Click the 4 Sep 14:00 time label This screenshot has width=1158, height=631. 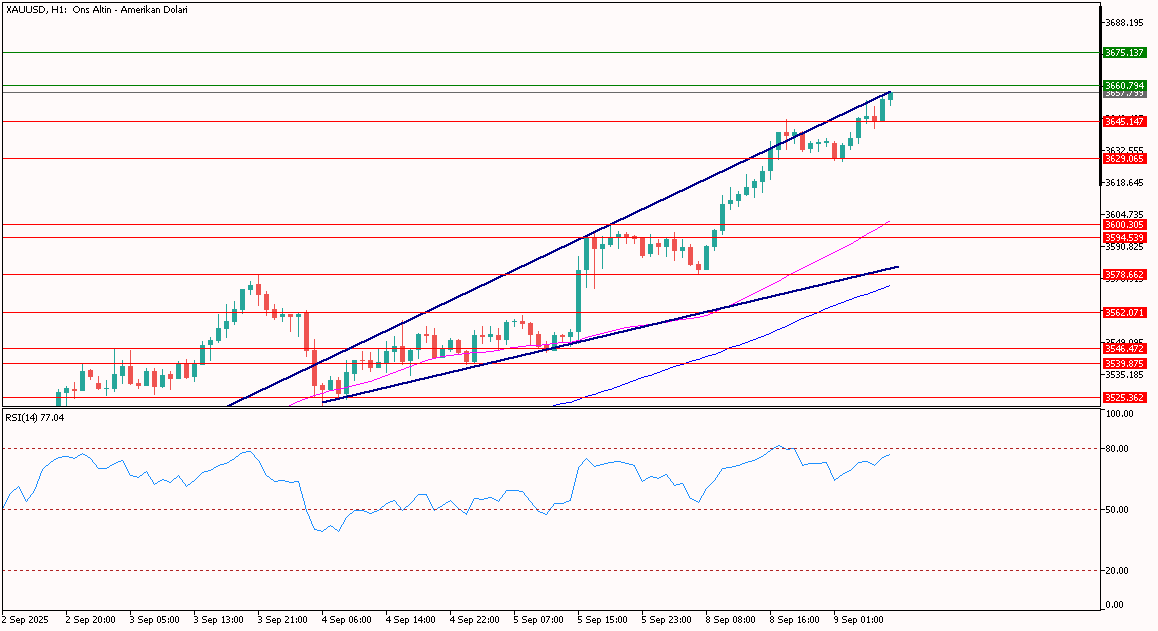(411, 620)
